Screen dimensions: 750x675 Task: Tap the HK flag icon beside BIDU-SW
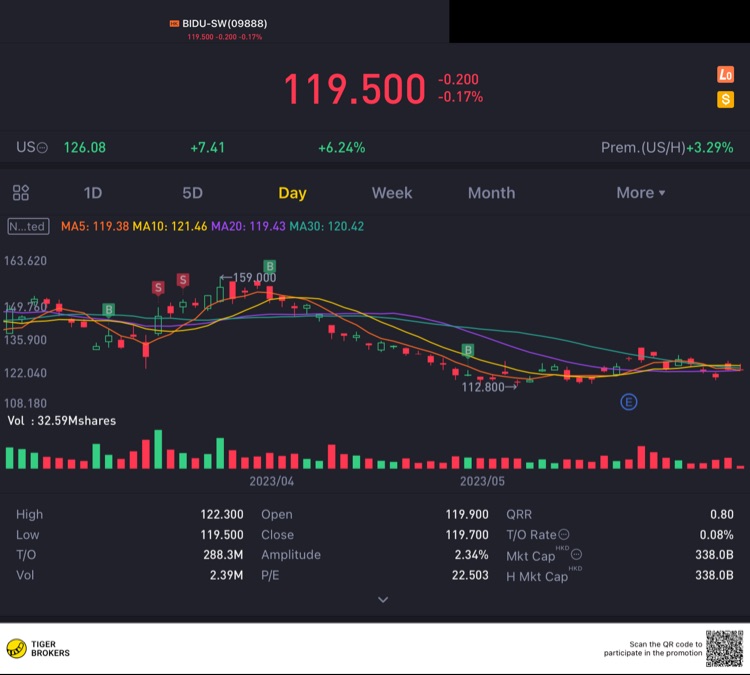point(174,23)
